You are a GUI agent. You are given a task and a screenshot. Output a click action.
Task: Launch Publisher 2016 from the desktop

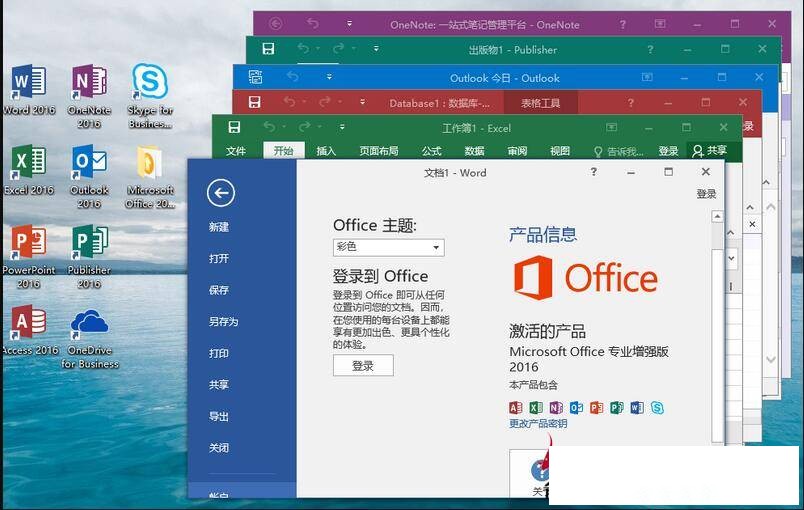[89, 256]
